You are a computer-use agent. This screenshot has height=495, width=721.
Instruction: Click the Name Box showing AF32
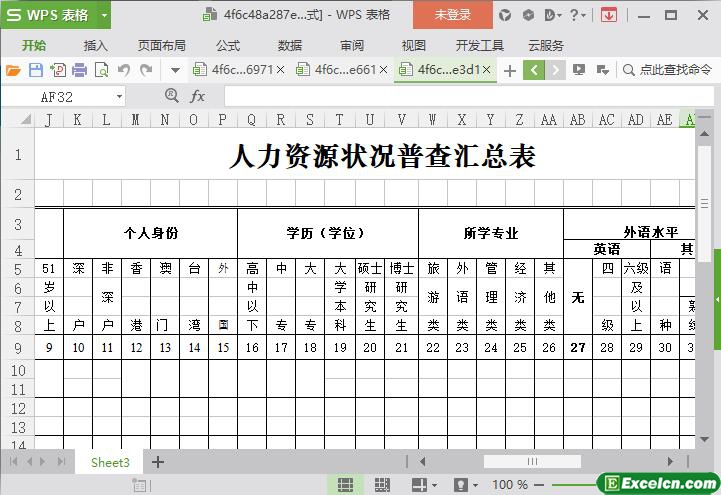[57, 97]
